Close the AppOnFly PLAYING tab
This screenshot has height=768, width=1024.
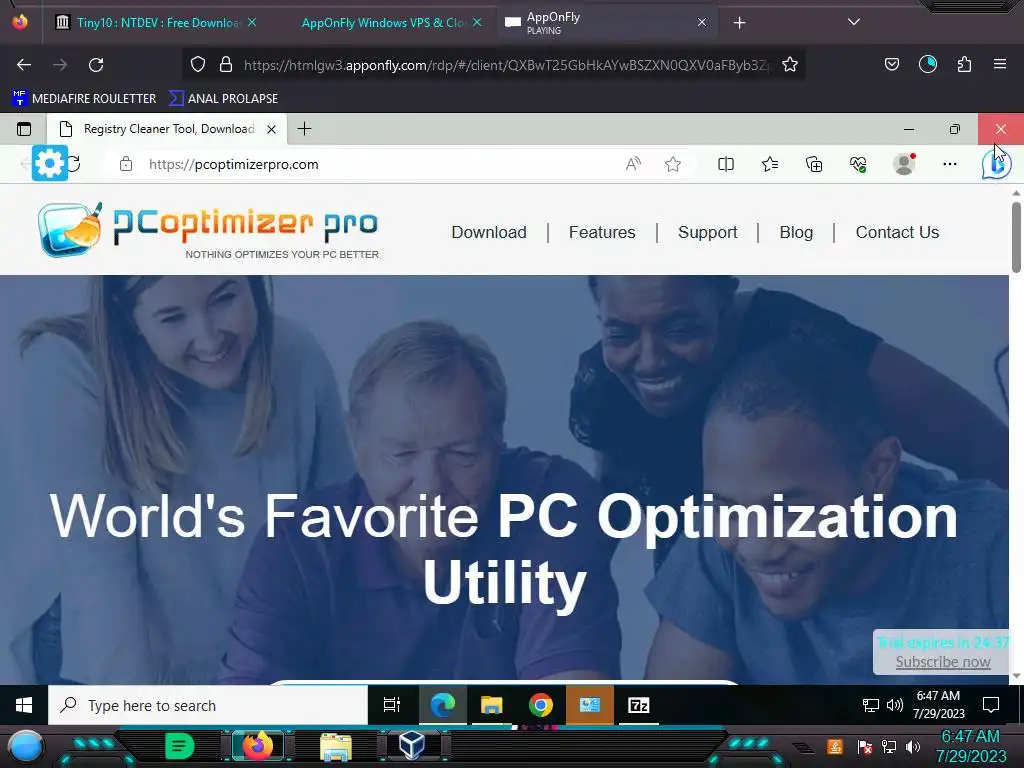tap(702, 22)
